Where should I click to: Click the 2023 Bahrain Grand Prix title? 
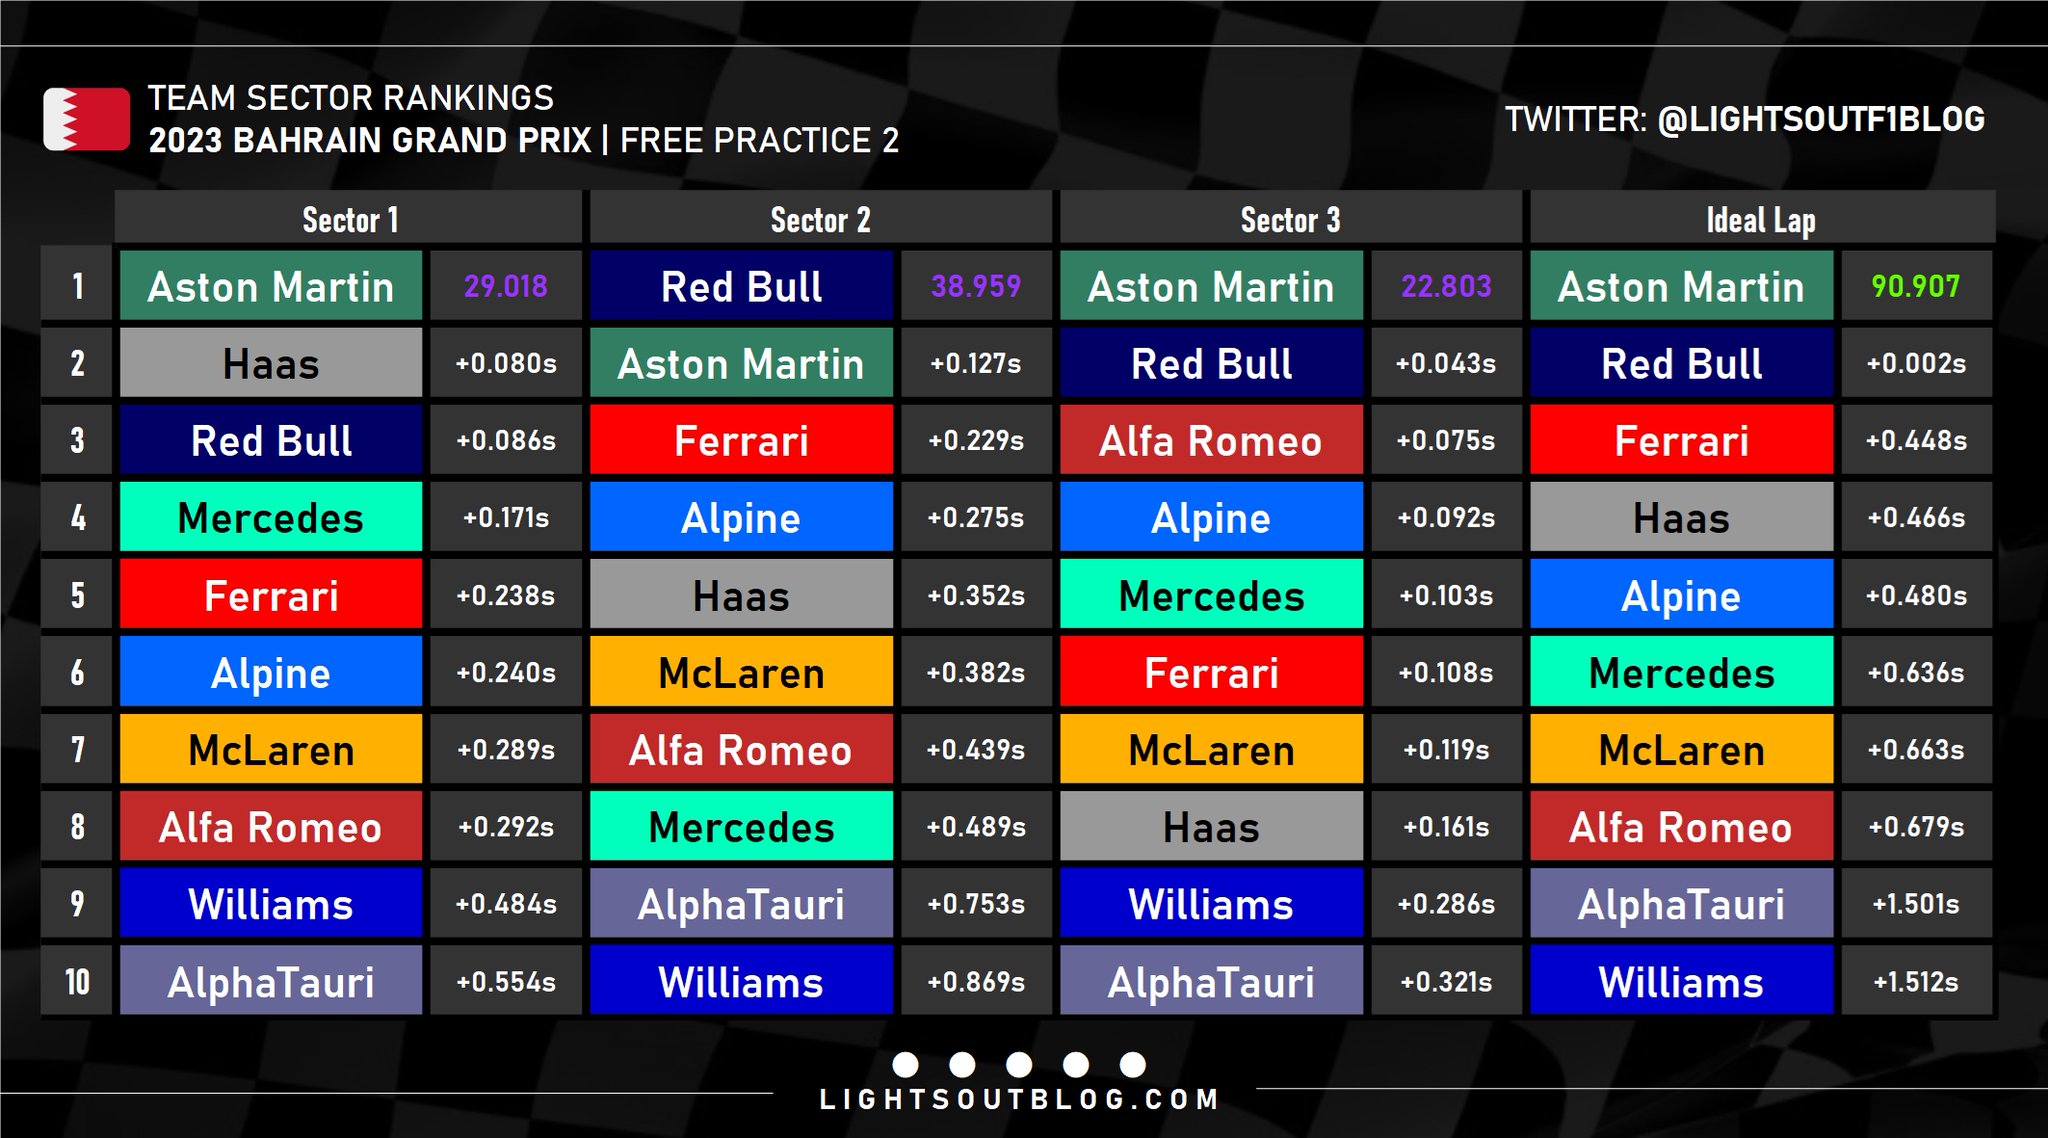pyautogui.click(x=370, y=140)
